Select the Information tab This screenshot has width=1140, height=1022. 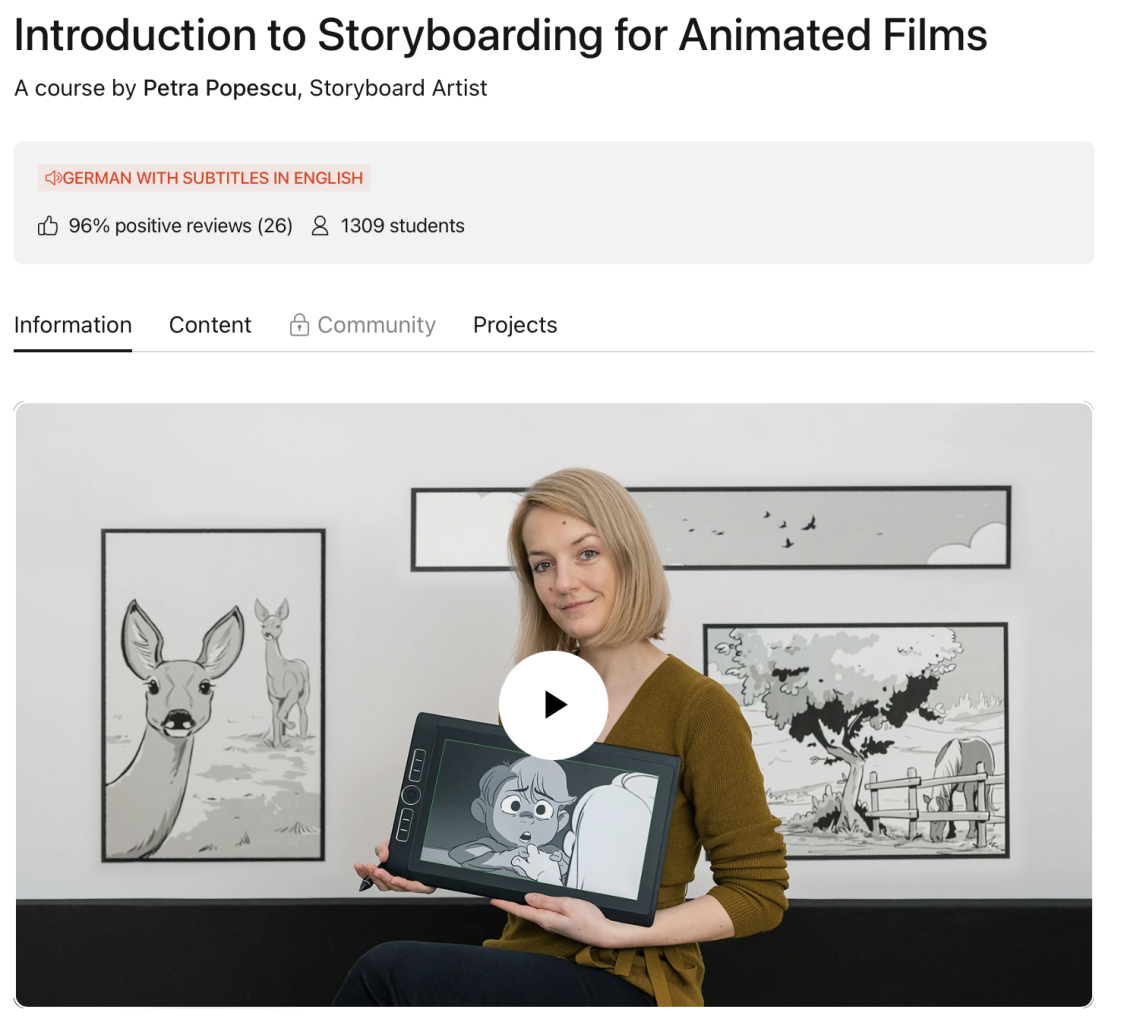coord(72,325)
